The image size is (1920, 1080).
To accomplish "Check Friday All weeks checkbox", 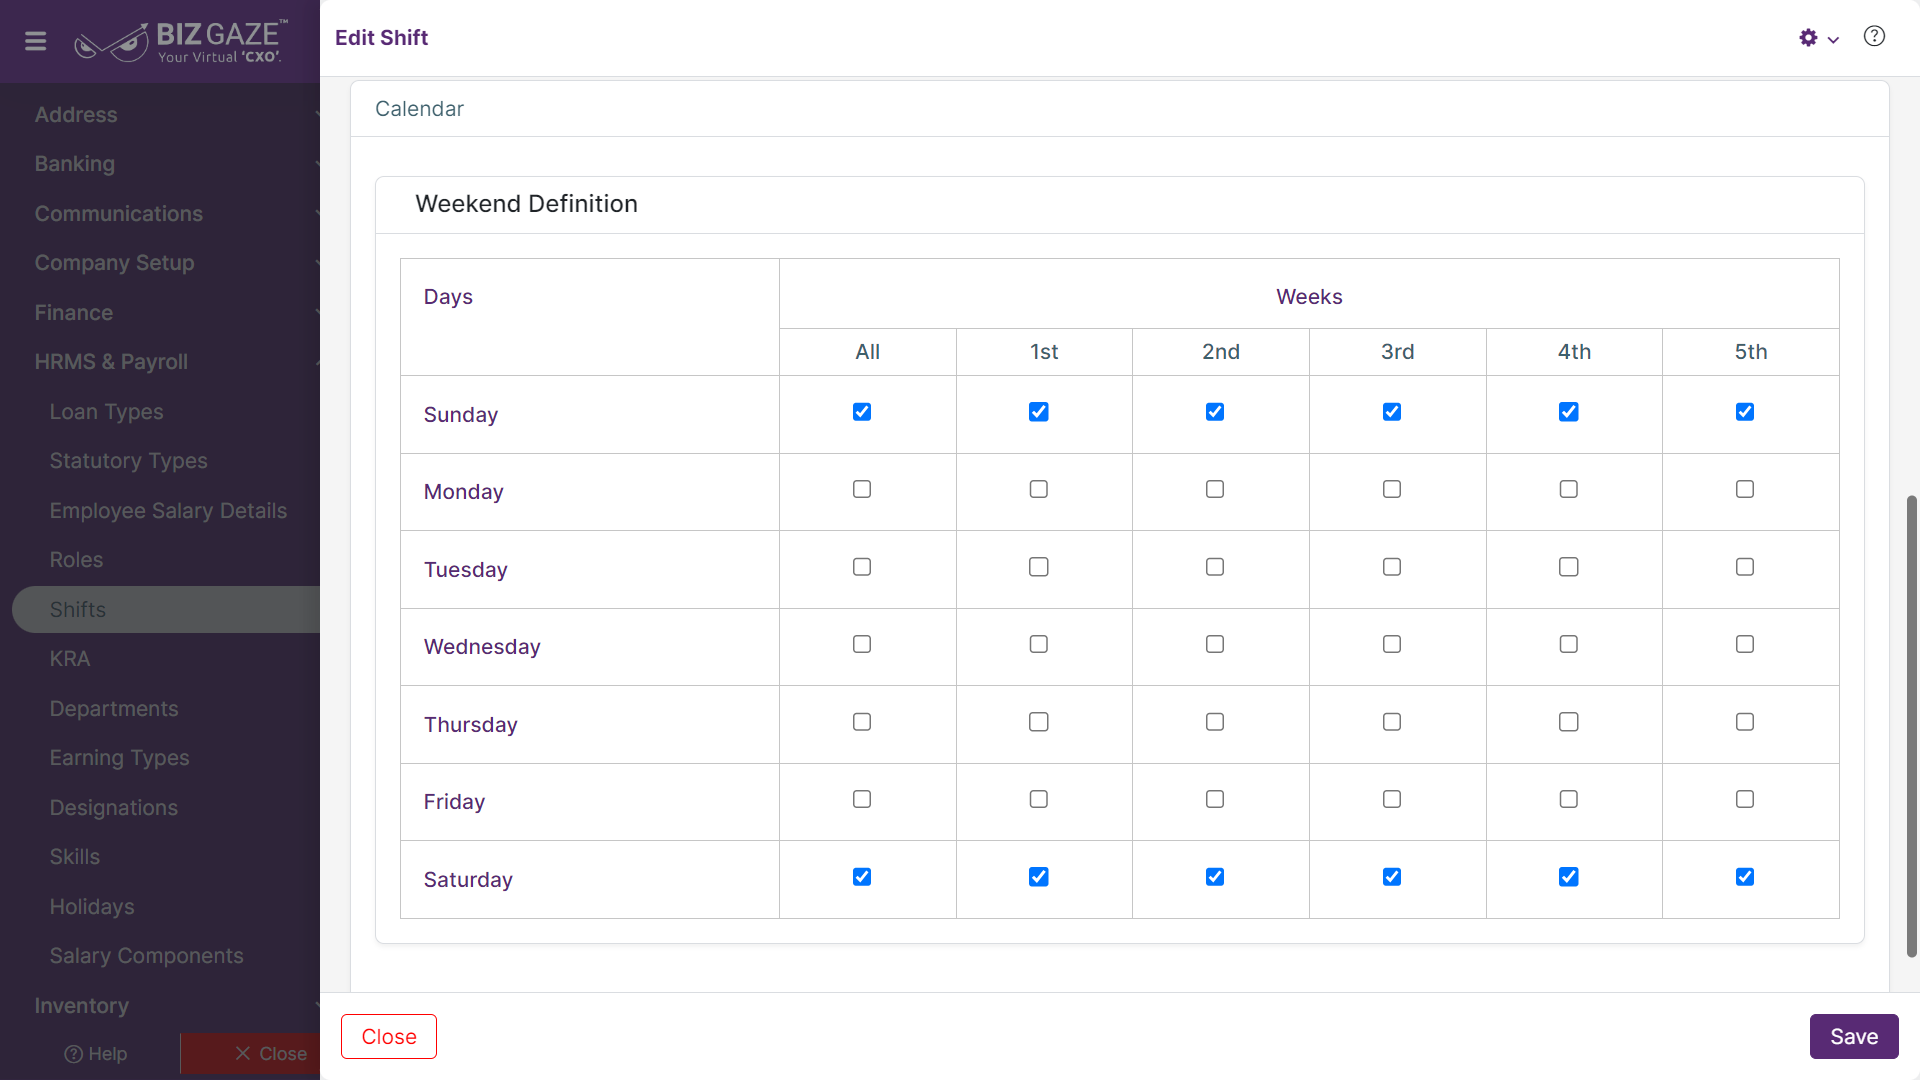I will (862, 799).
